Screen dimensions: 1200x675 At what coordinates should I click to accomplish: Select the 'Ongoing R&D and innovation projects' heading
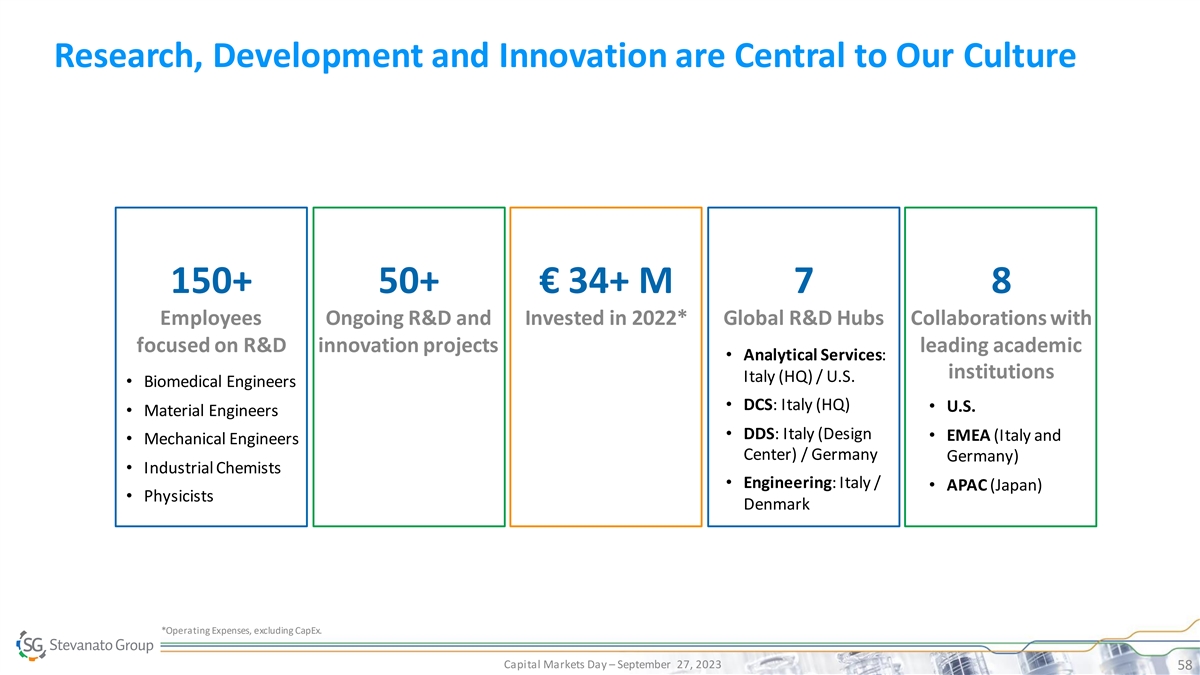point(408,332)
